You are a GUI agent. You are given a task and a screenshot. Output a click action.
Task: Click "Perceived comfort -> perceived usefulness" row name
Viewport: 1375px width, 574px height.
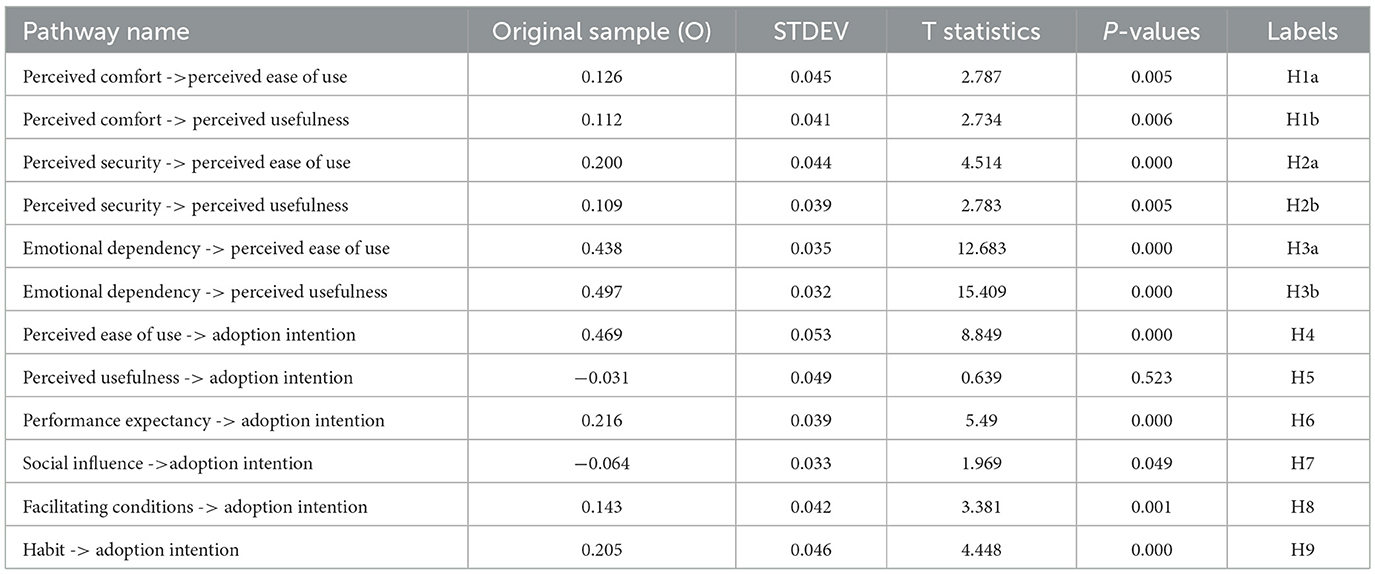pos(185,119)
